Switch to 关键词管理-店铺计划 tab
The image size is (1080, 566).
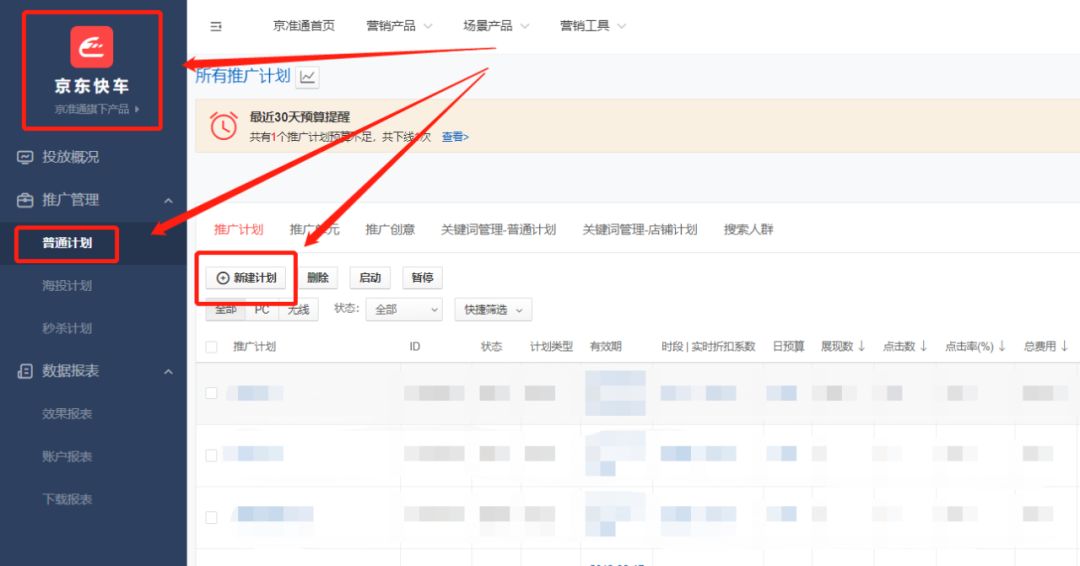pos(640,229)
